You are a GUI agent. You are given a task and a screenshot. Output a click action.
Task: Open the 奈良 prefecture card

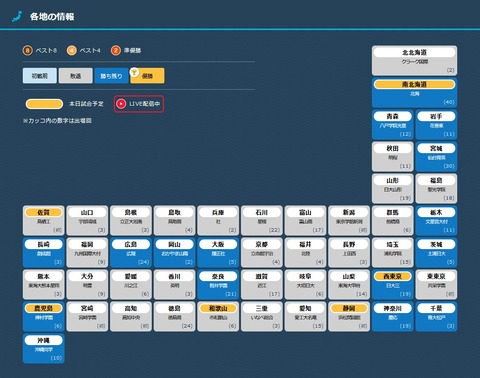218,285
